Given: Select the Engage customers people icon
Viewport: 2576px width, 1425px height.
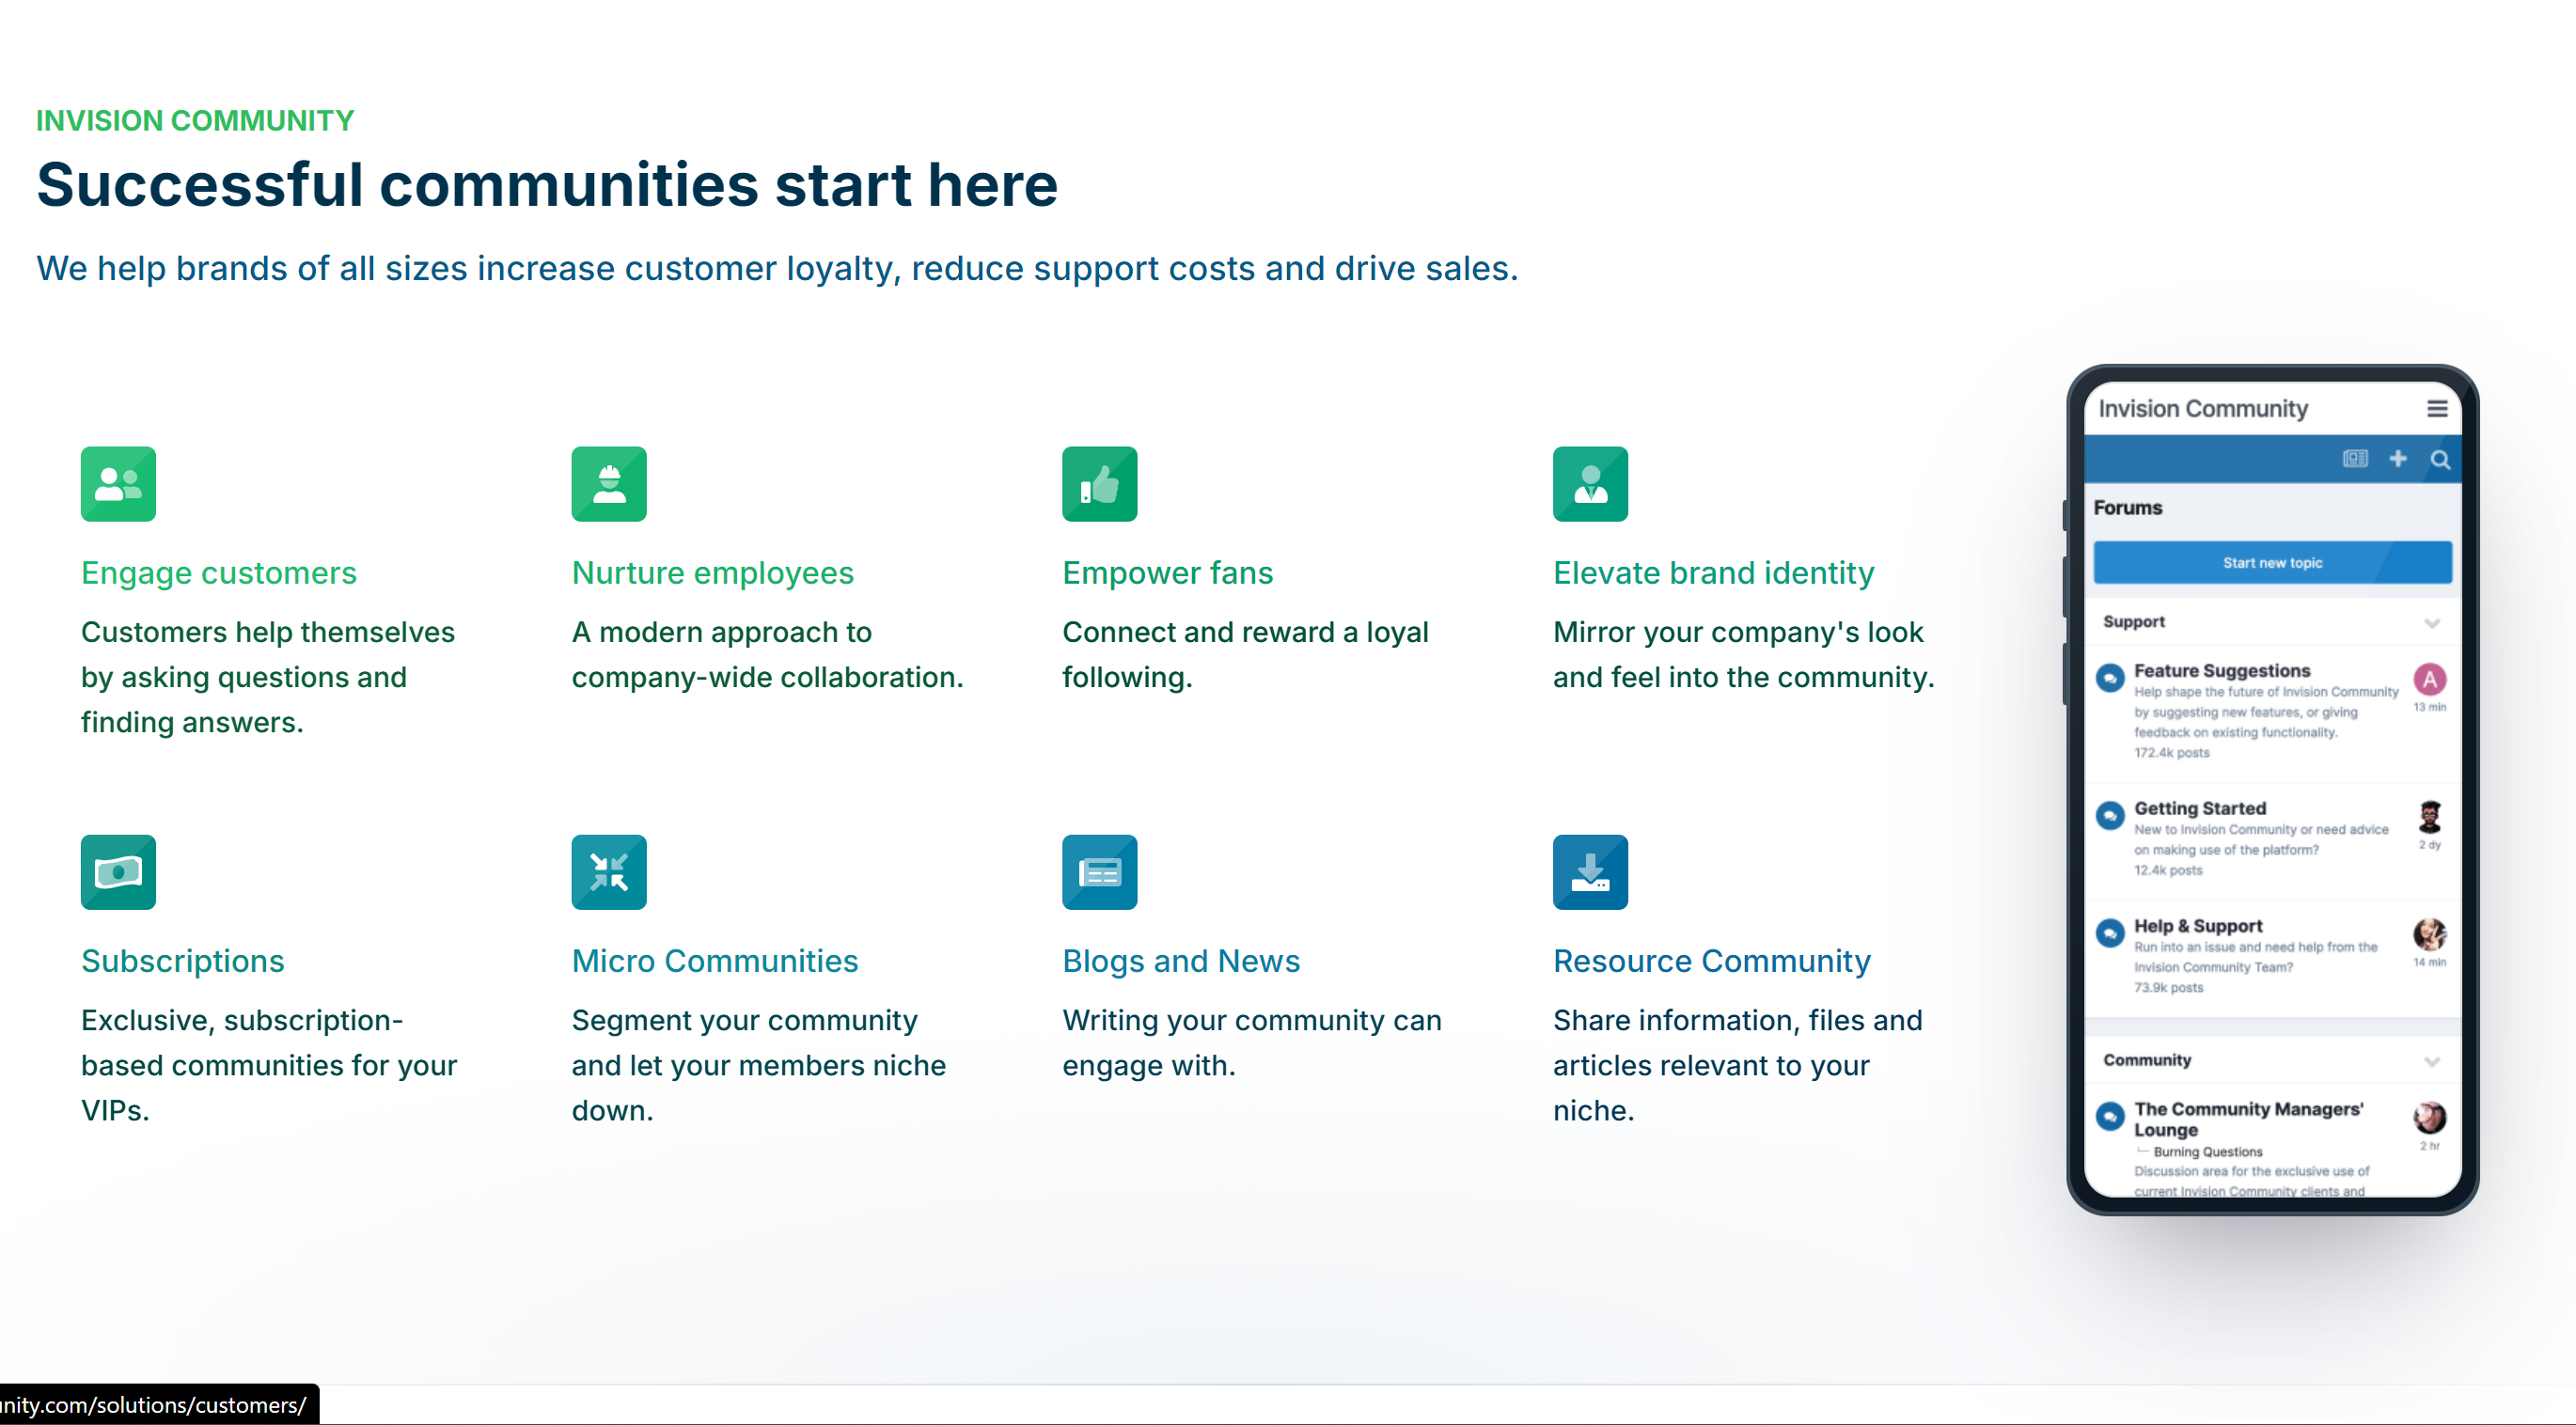Looking at the screenshot, I should (x=118, y=483).
